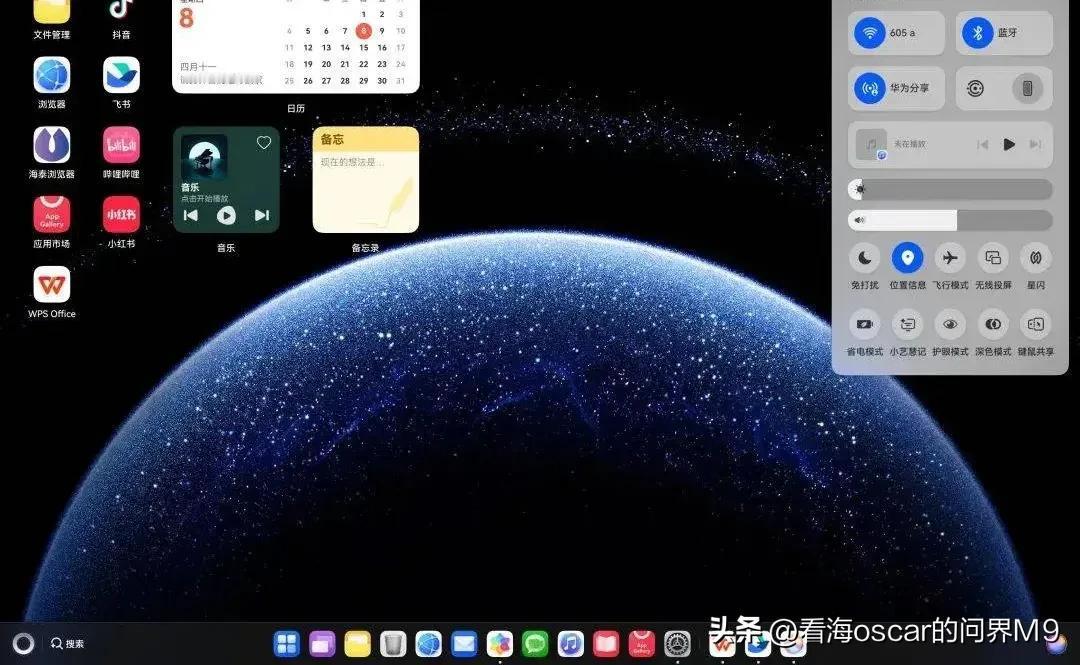Image resolution: width=1080 pixels, height=665 pixels.
Task: Previous track in control panel player
Action: click(x=983, y=144)
